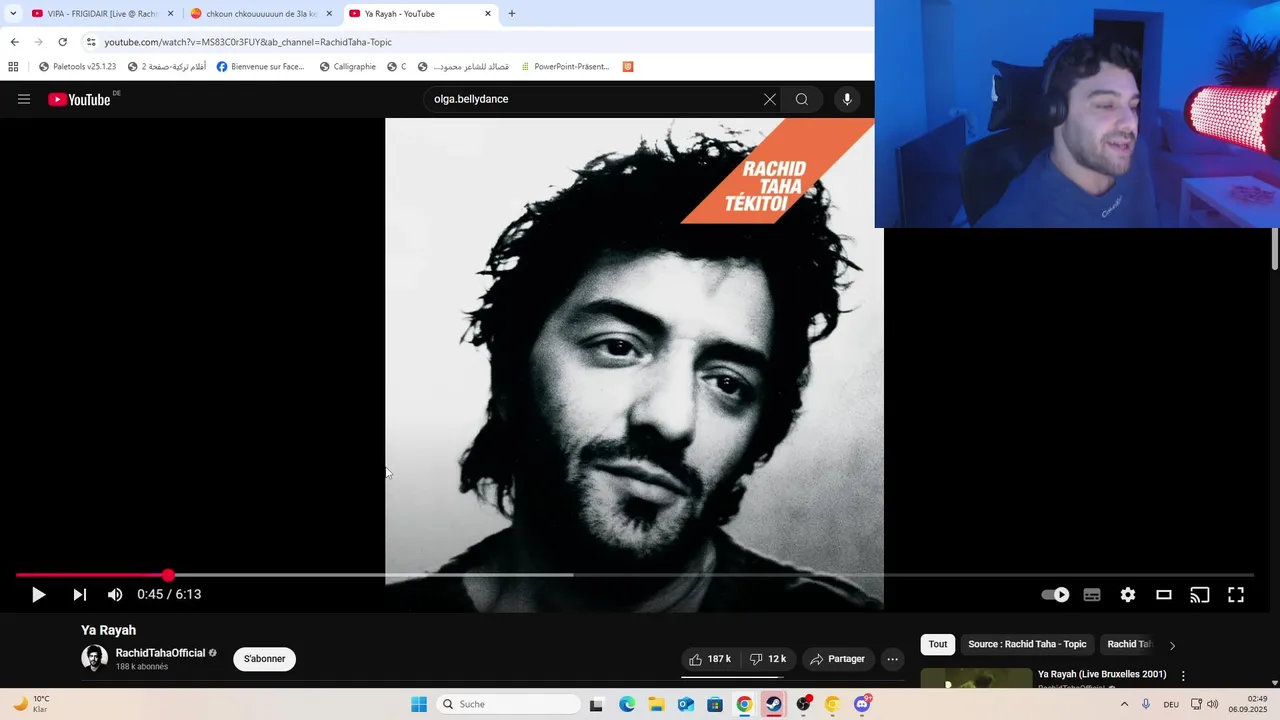Open a new browser tab

tap(512, 14)
